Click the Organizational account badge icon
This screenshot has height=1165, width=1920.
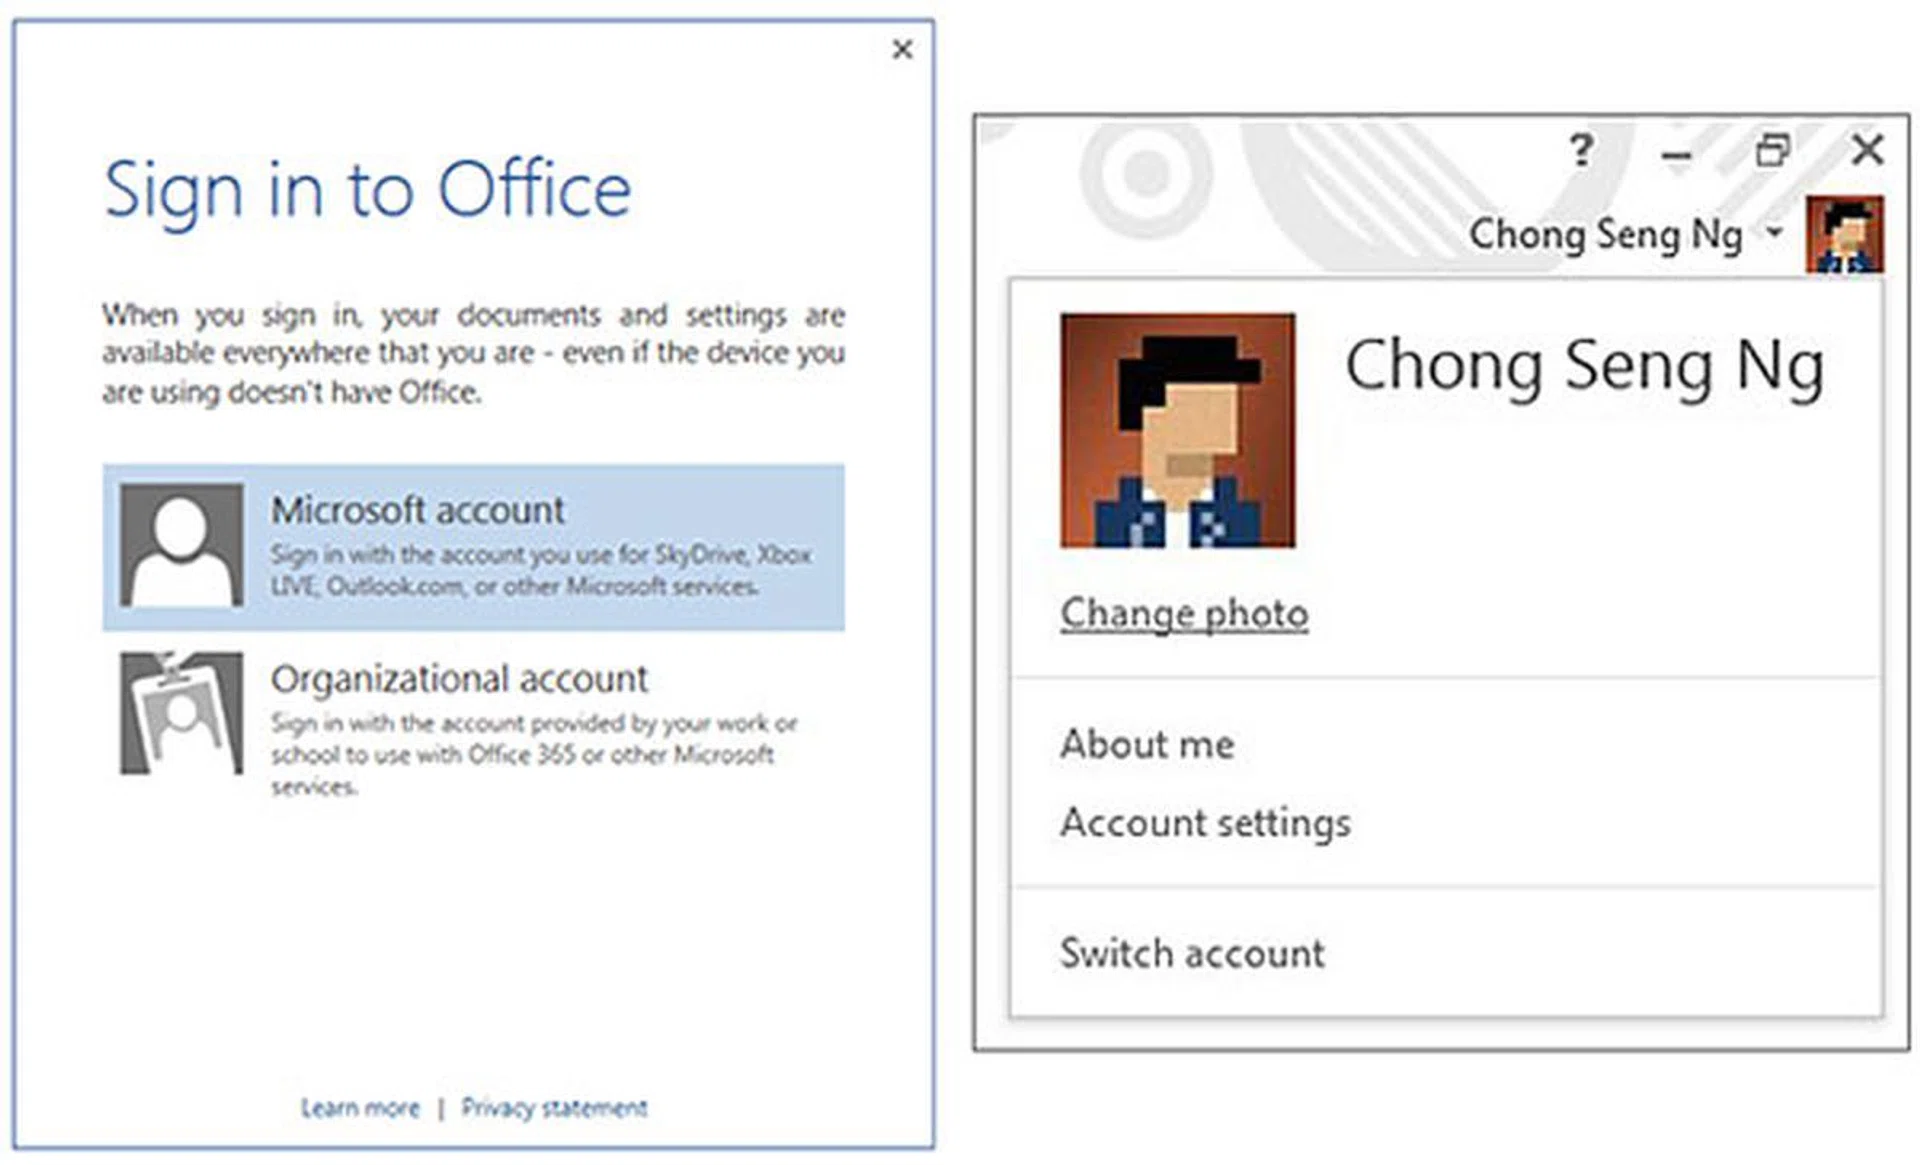click(181, 713)
